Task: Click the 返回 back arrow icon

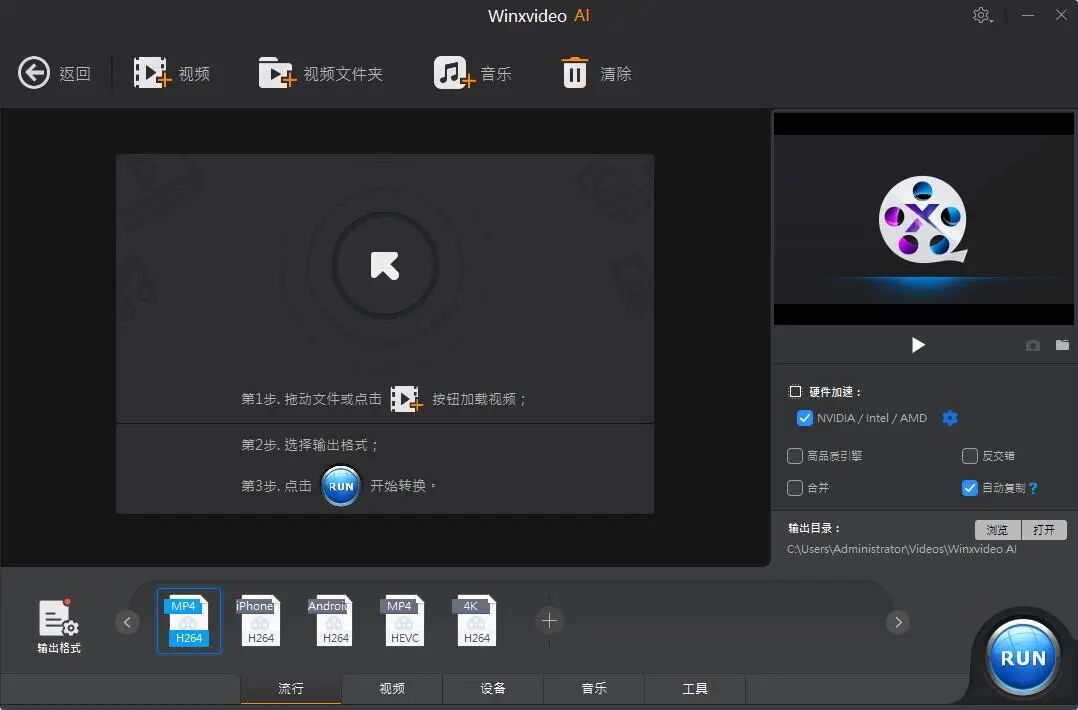Action: 33,71
